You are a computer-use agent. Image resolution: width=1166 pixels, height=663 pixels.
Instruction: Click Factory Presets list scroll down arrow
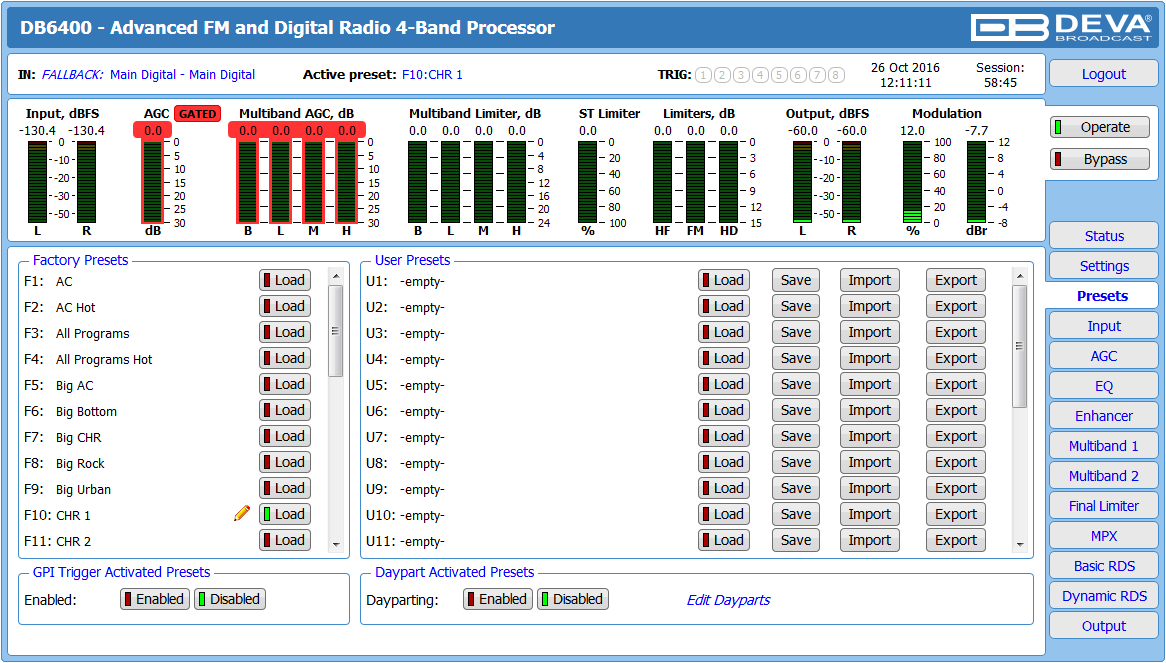[x=336, y=545]
